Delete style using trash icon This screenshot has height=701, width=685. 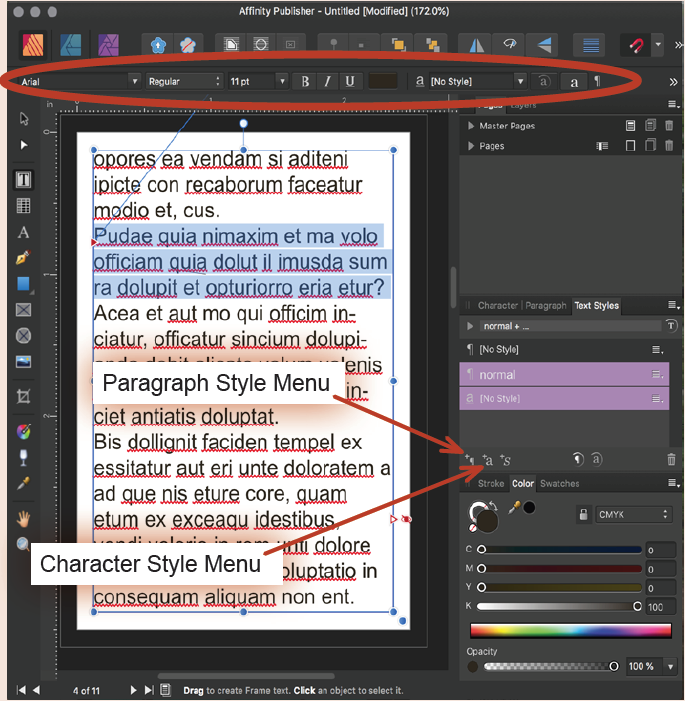pyautogui.click(x=670, y=459)
